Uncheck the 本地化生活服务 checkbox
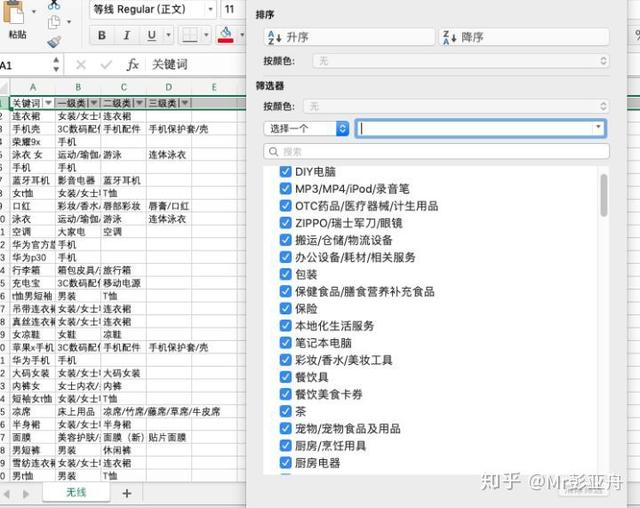The image size is (640, 508). coord(285,326)
